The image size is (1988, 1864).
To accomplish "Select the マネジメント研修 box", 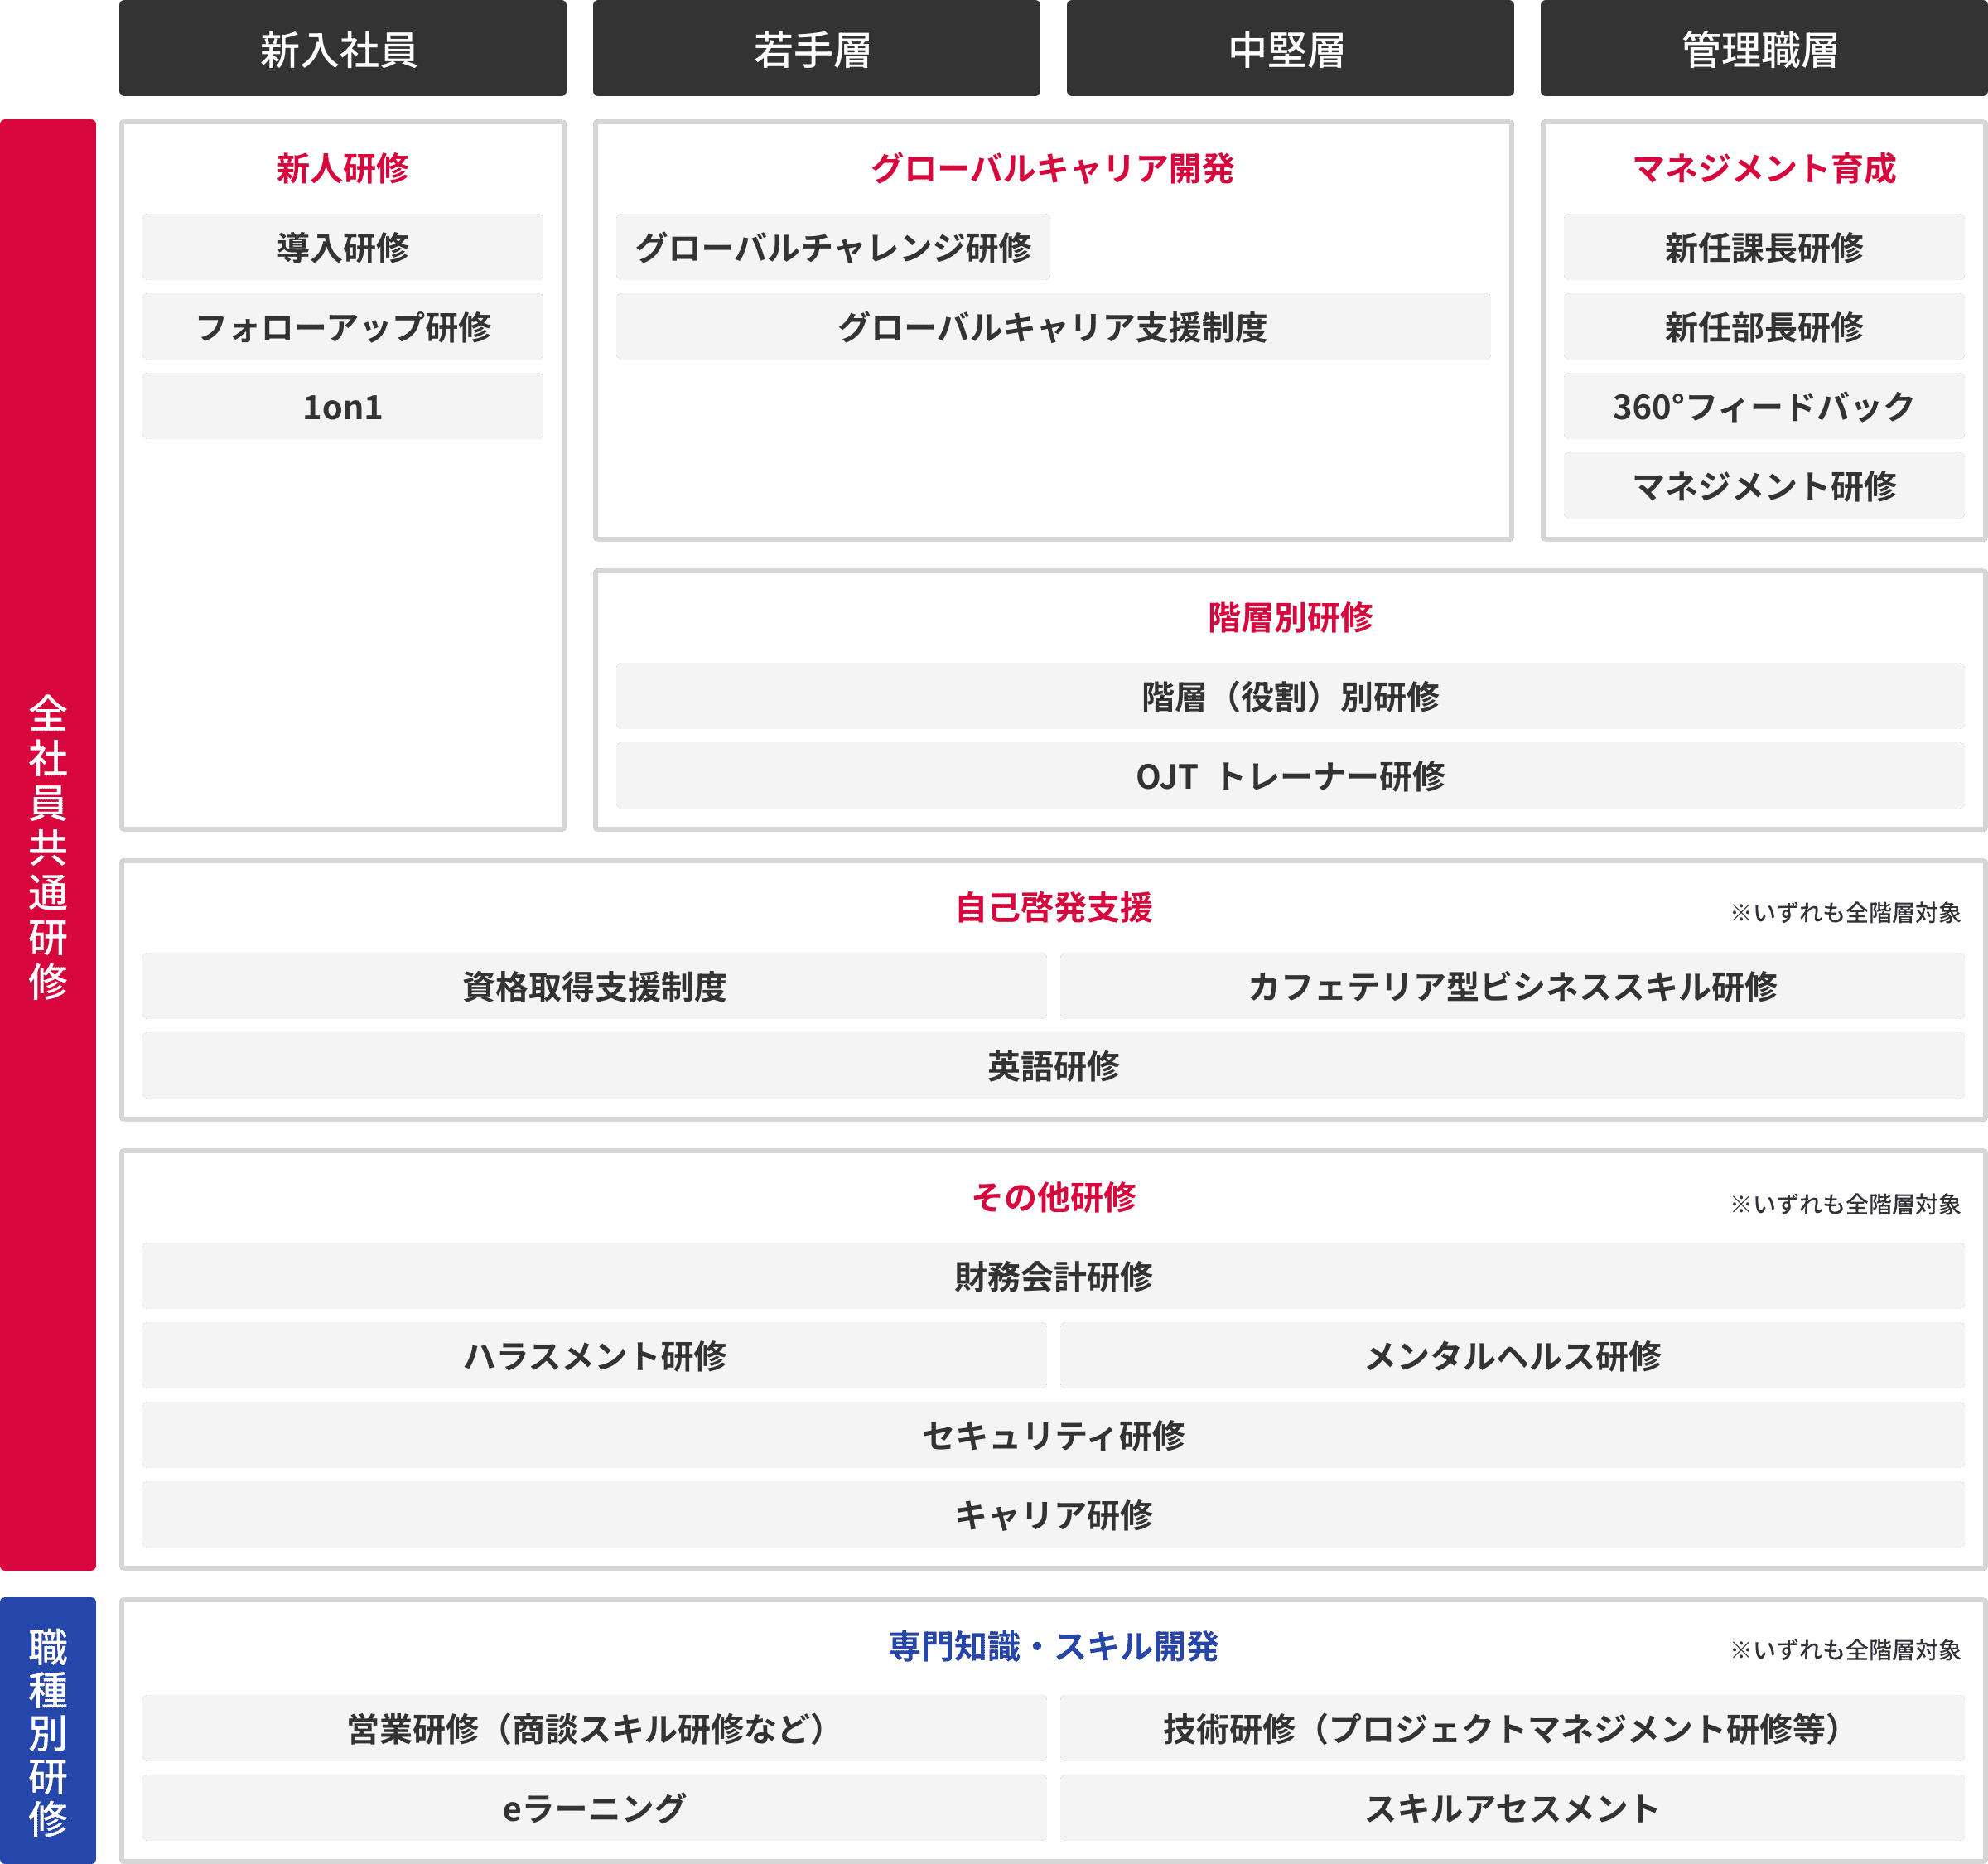I will pyautogui.click(x=1764, y=486).
